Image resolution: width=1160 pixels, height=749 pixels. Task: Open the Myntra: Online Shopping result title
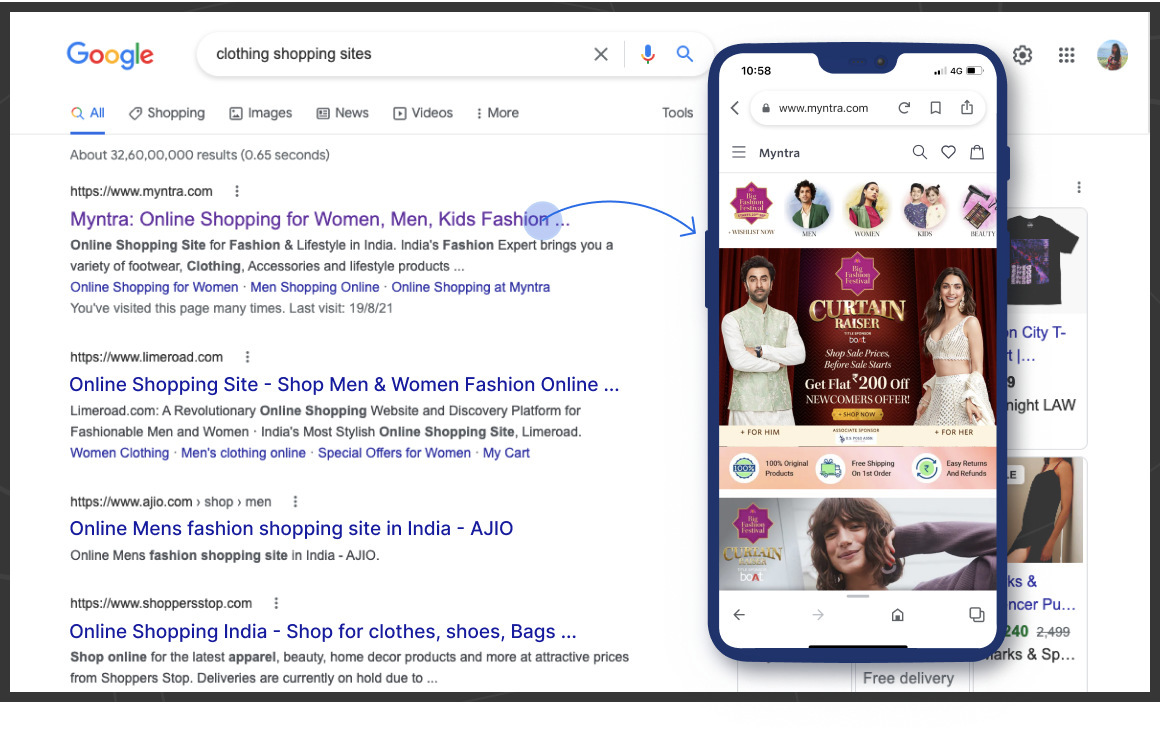coord(320,219)
